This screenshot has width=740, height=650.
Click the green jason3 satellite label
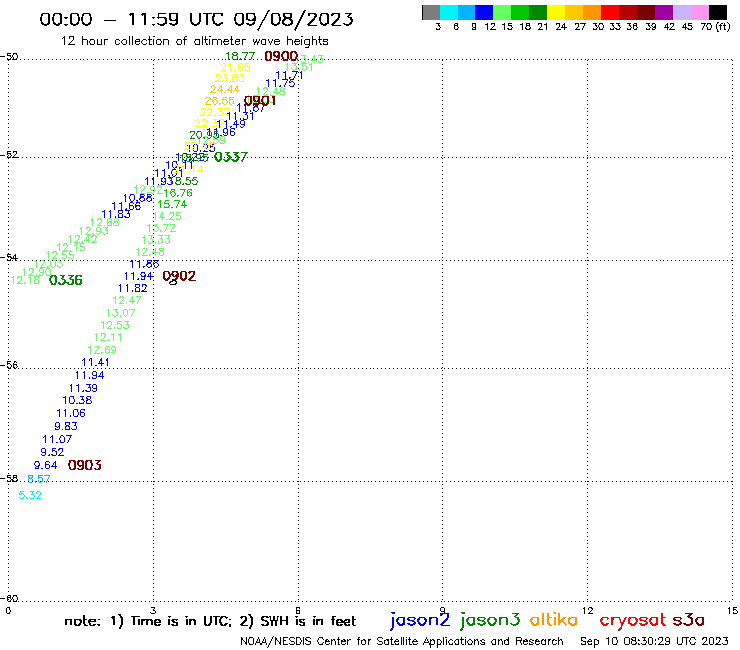(490, 620)
